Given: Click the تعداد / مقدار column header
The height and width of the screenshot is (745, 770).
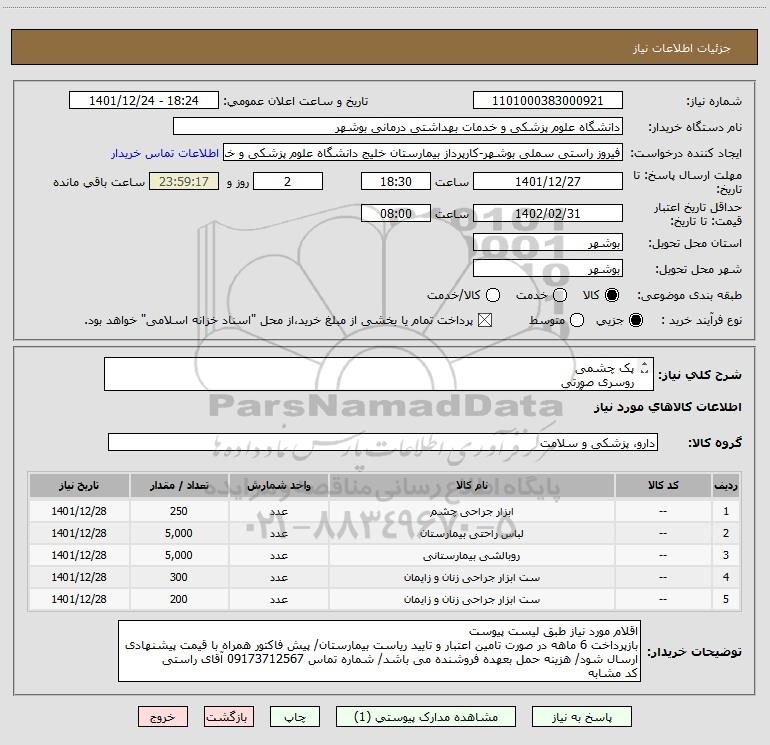Looking at the screenshot, I should (x=179, y=485).
